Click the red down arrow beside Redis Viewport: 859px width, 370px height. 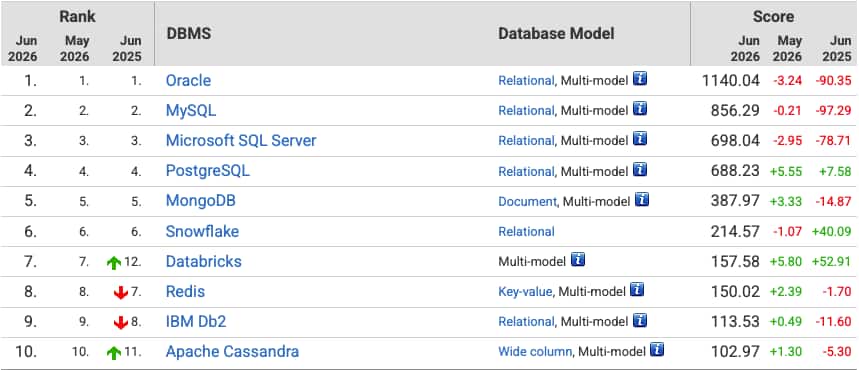(x=121, y=293)
